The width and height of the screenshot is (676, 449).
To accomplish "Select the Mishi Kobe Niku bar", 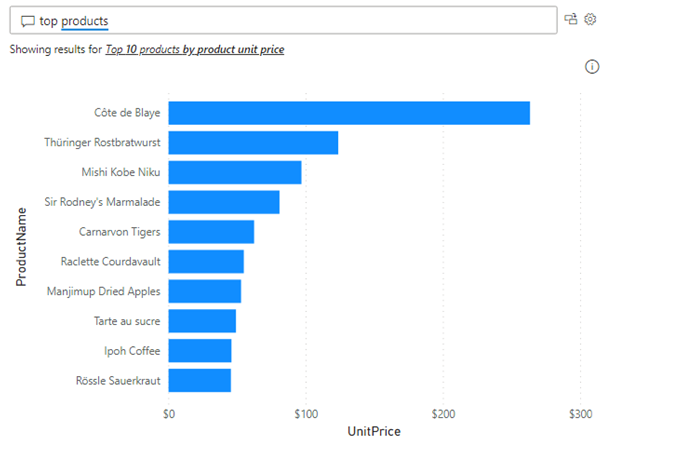I will [235, 173].
